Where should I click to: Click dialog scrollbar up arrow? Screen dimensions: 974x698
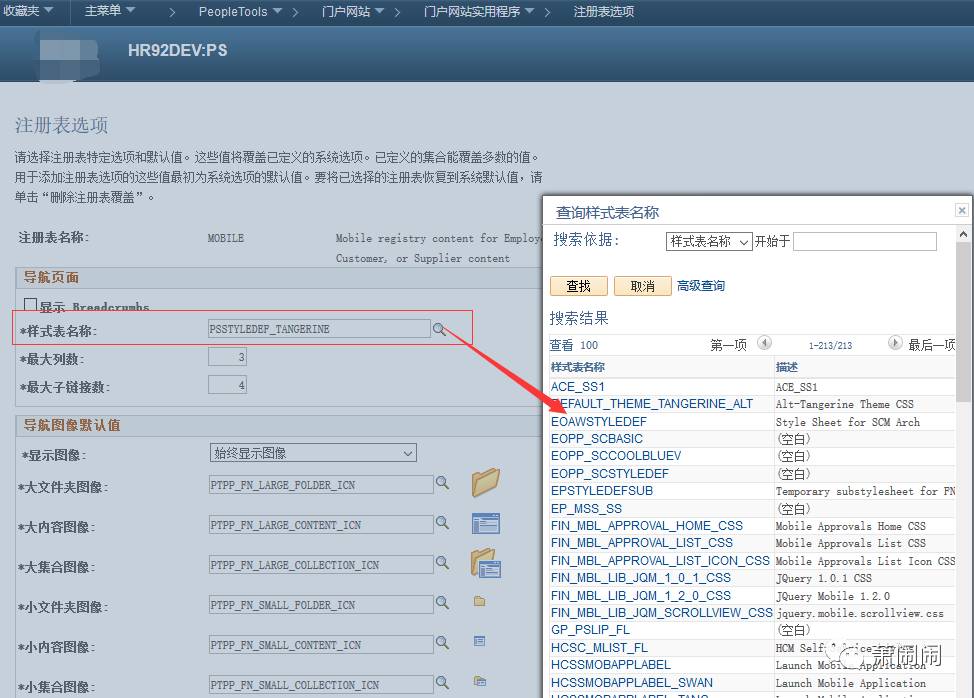(x=963, y=234)
